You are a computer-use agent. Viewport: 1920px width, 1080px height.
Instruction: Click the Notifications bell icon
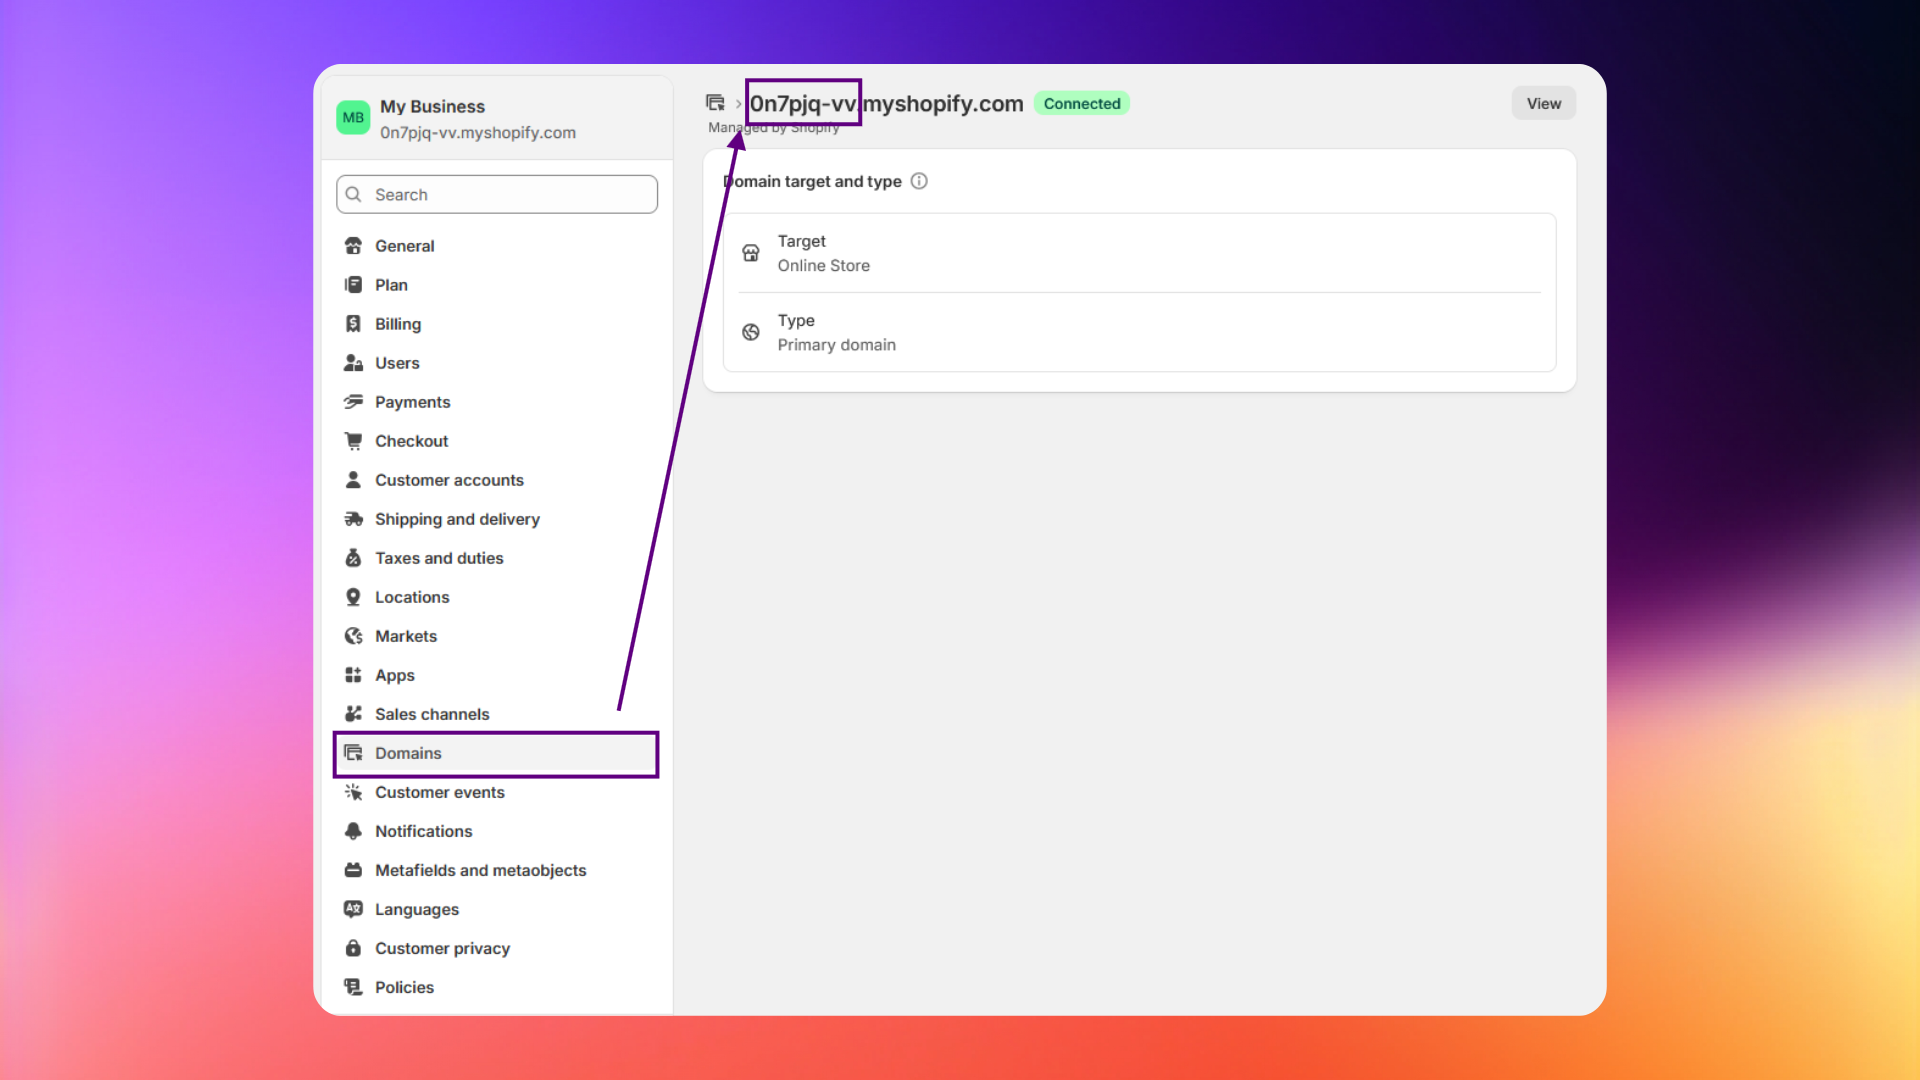(x=353, y=831)
